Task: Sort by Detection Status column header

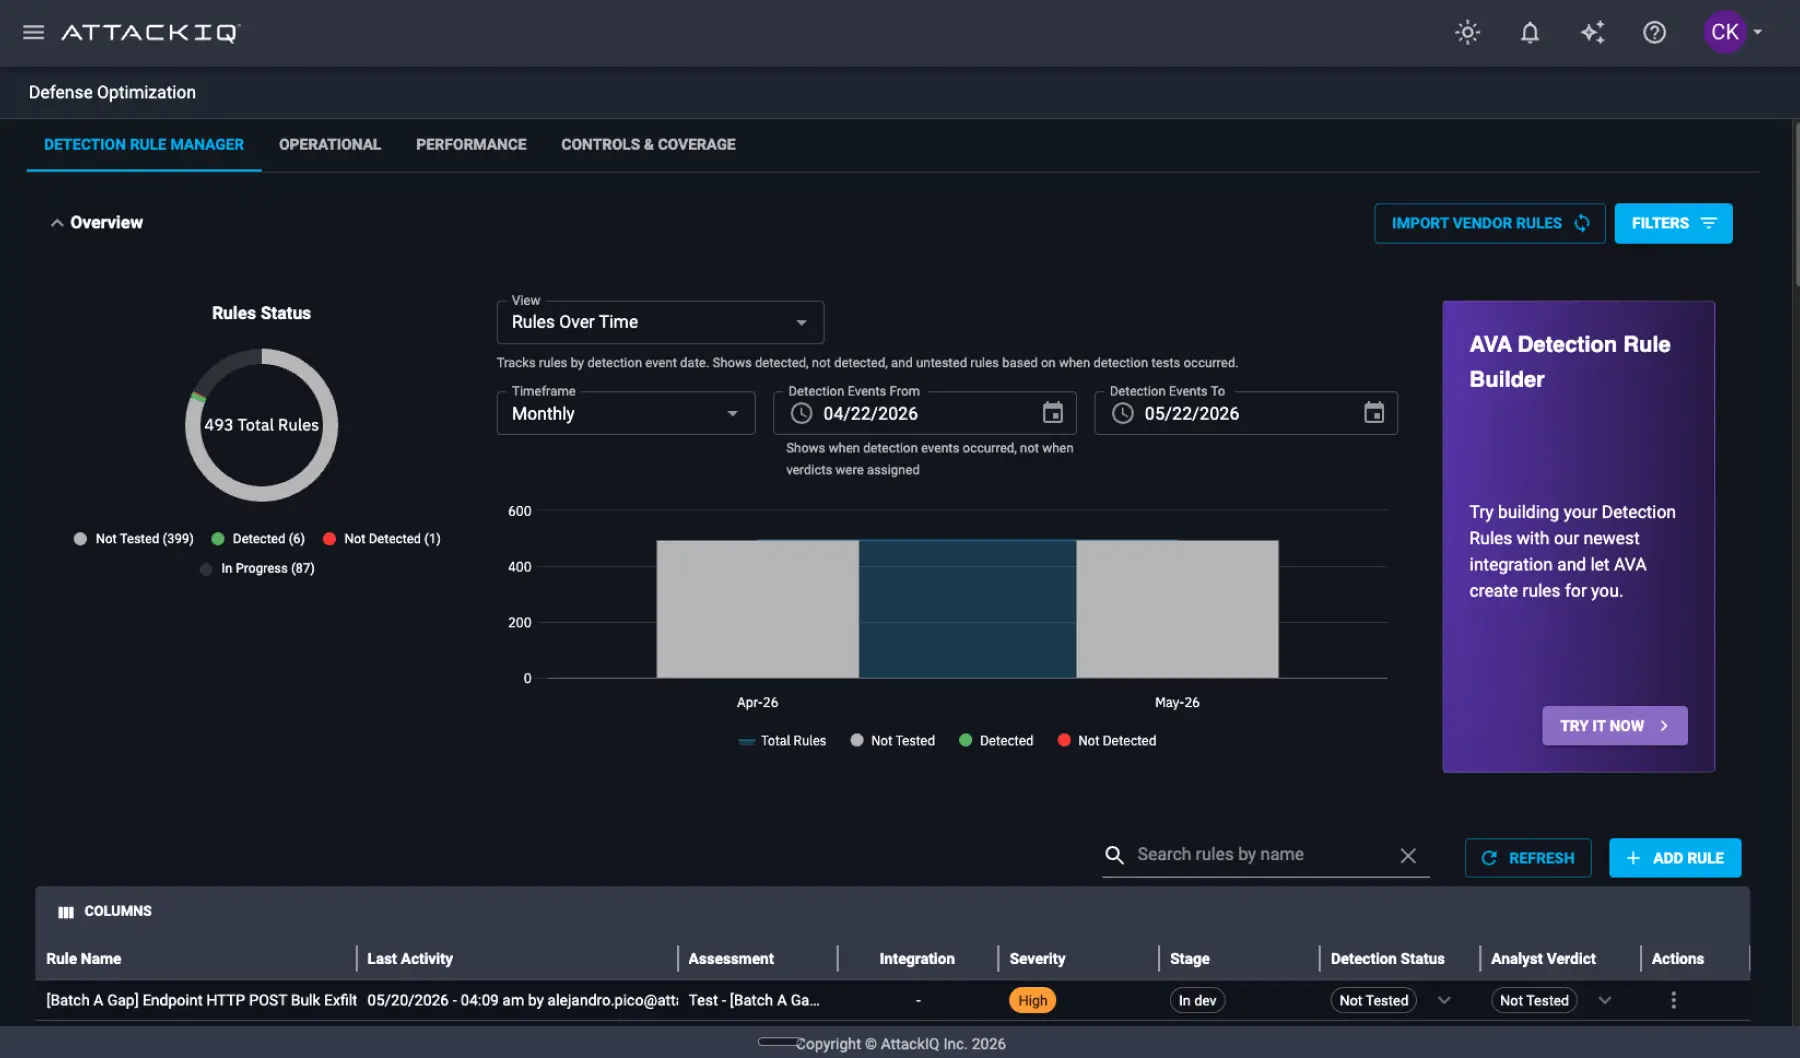Action: coord(1387,959)
